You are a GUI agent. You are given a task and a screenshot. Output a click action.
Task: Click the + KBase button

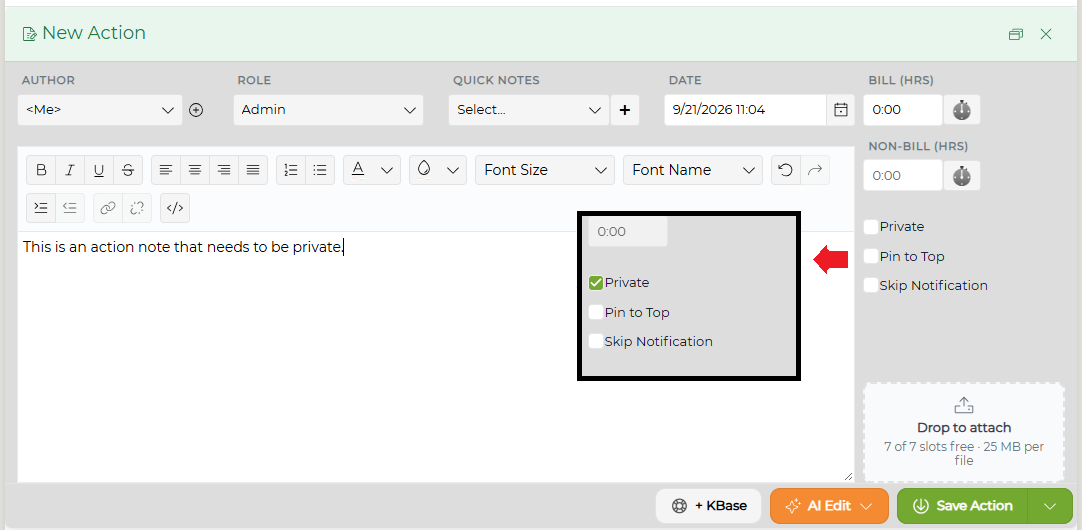click(709, 506)
